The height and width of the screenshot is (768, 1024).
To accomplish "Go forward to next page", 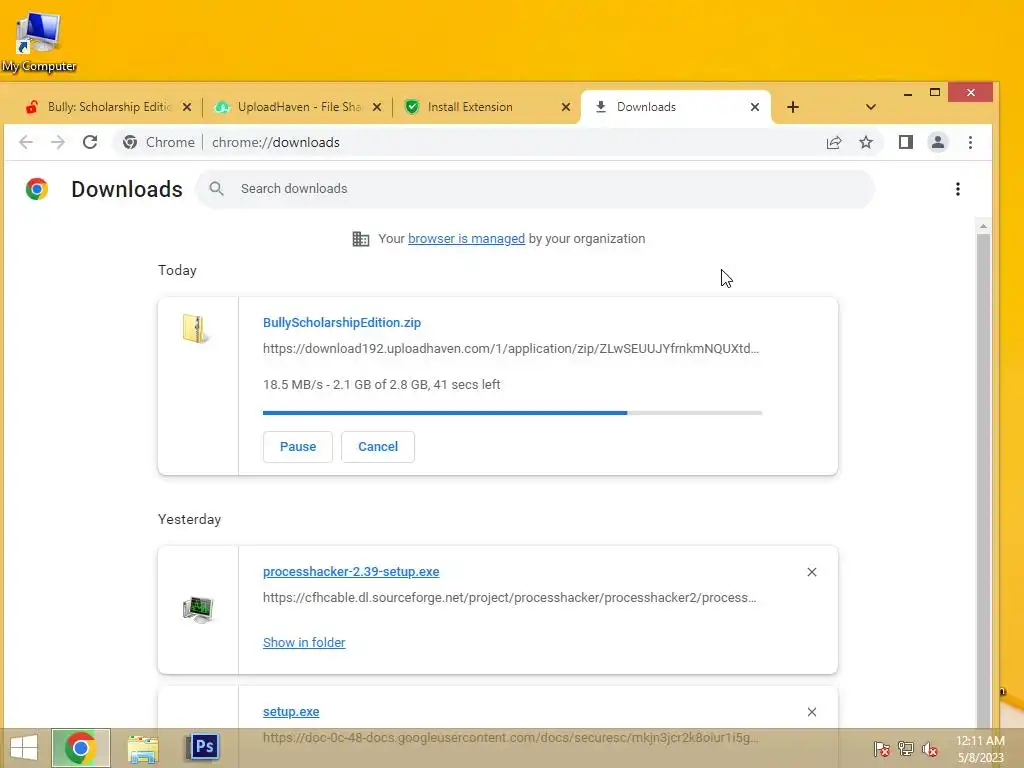I will [x=58, y=142].
